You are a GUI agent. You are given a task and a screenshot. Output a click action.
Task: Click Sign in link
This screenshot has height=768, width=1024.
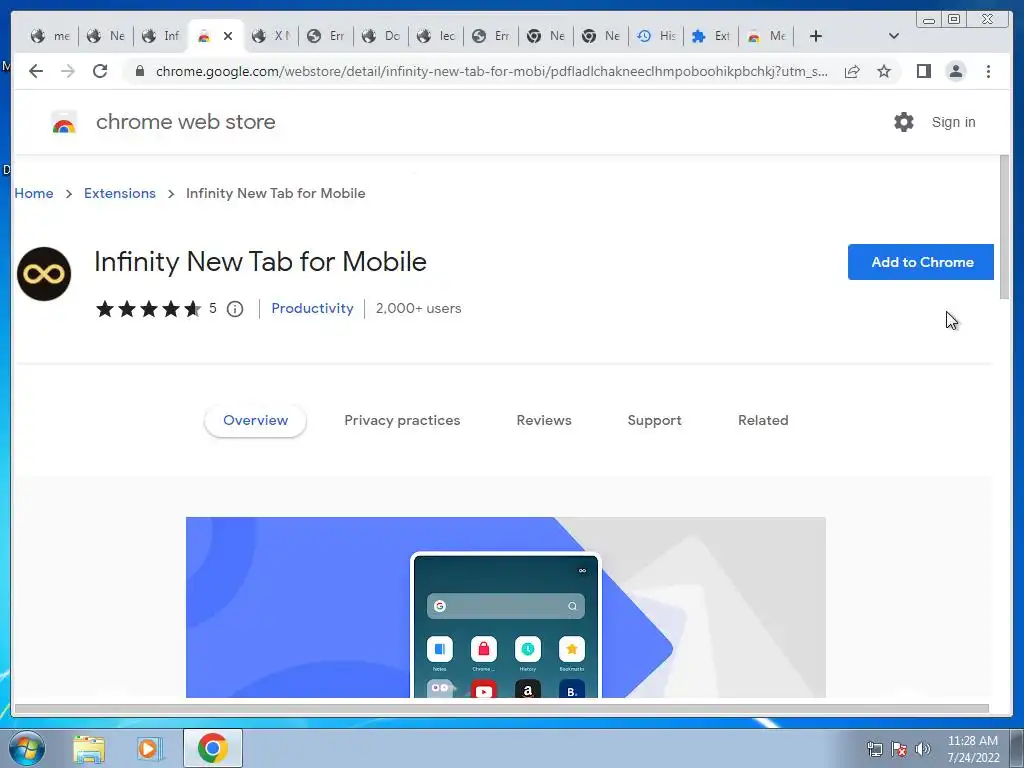pos(953,122)
